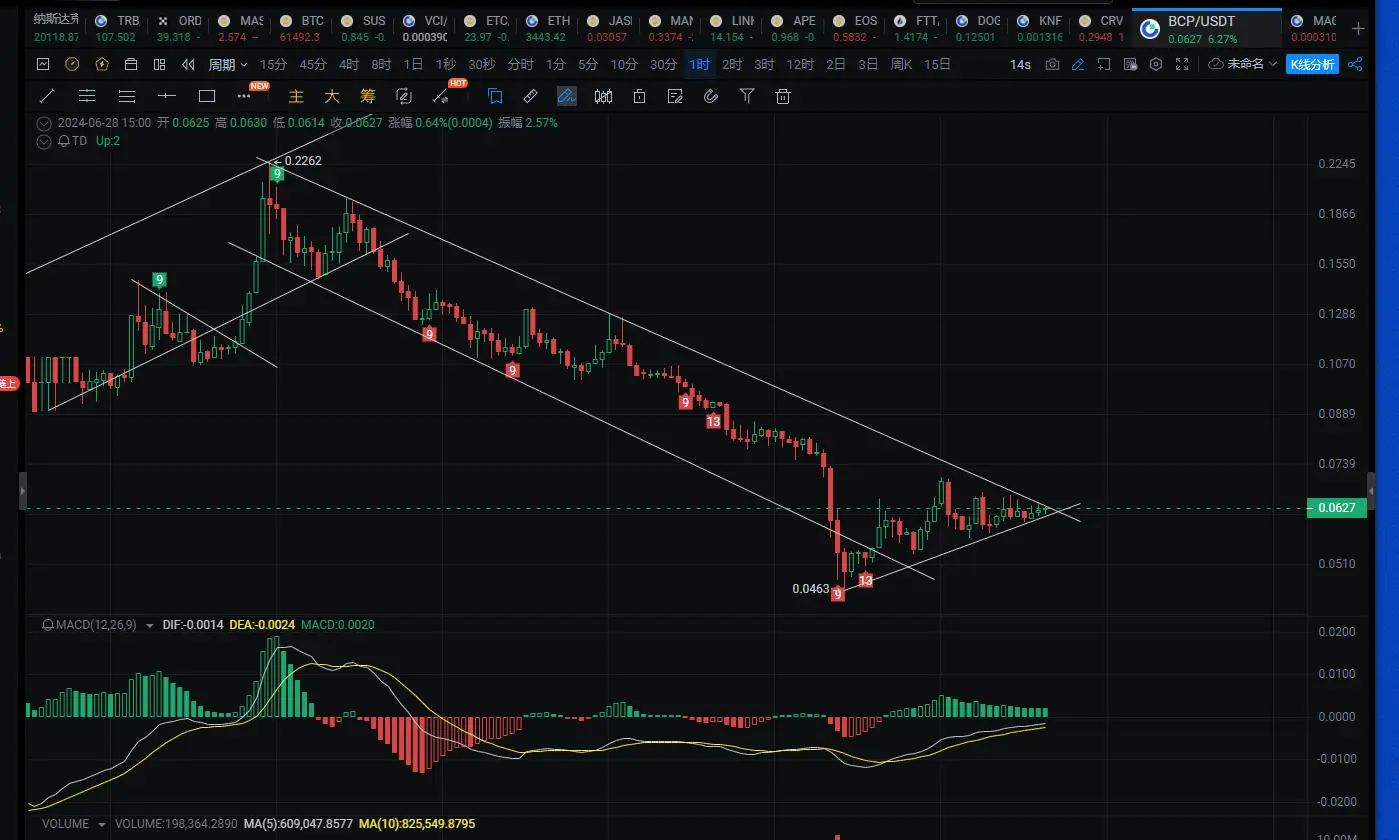Viewport: 1399px width, 840px height.
Task: Toggle the highlighted pencil drawing tool
Action: point(567,96)
